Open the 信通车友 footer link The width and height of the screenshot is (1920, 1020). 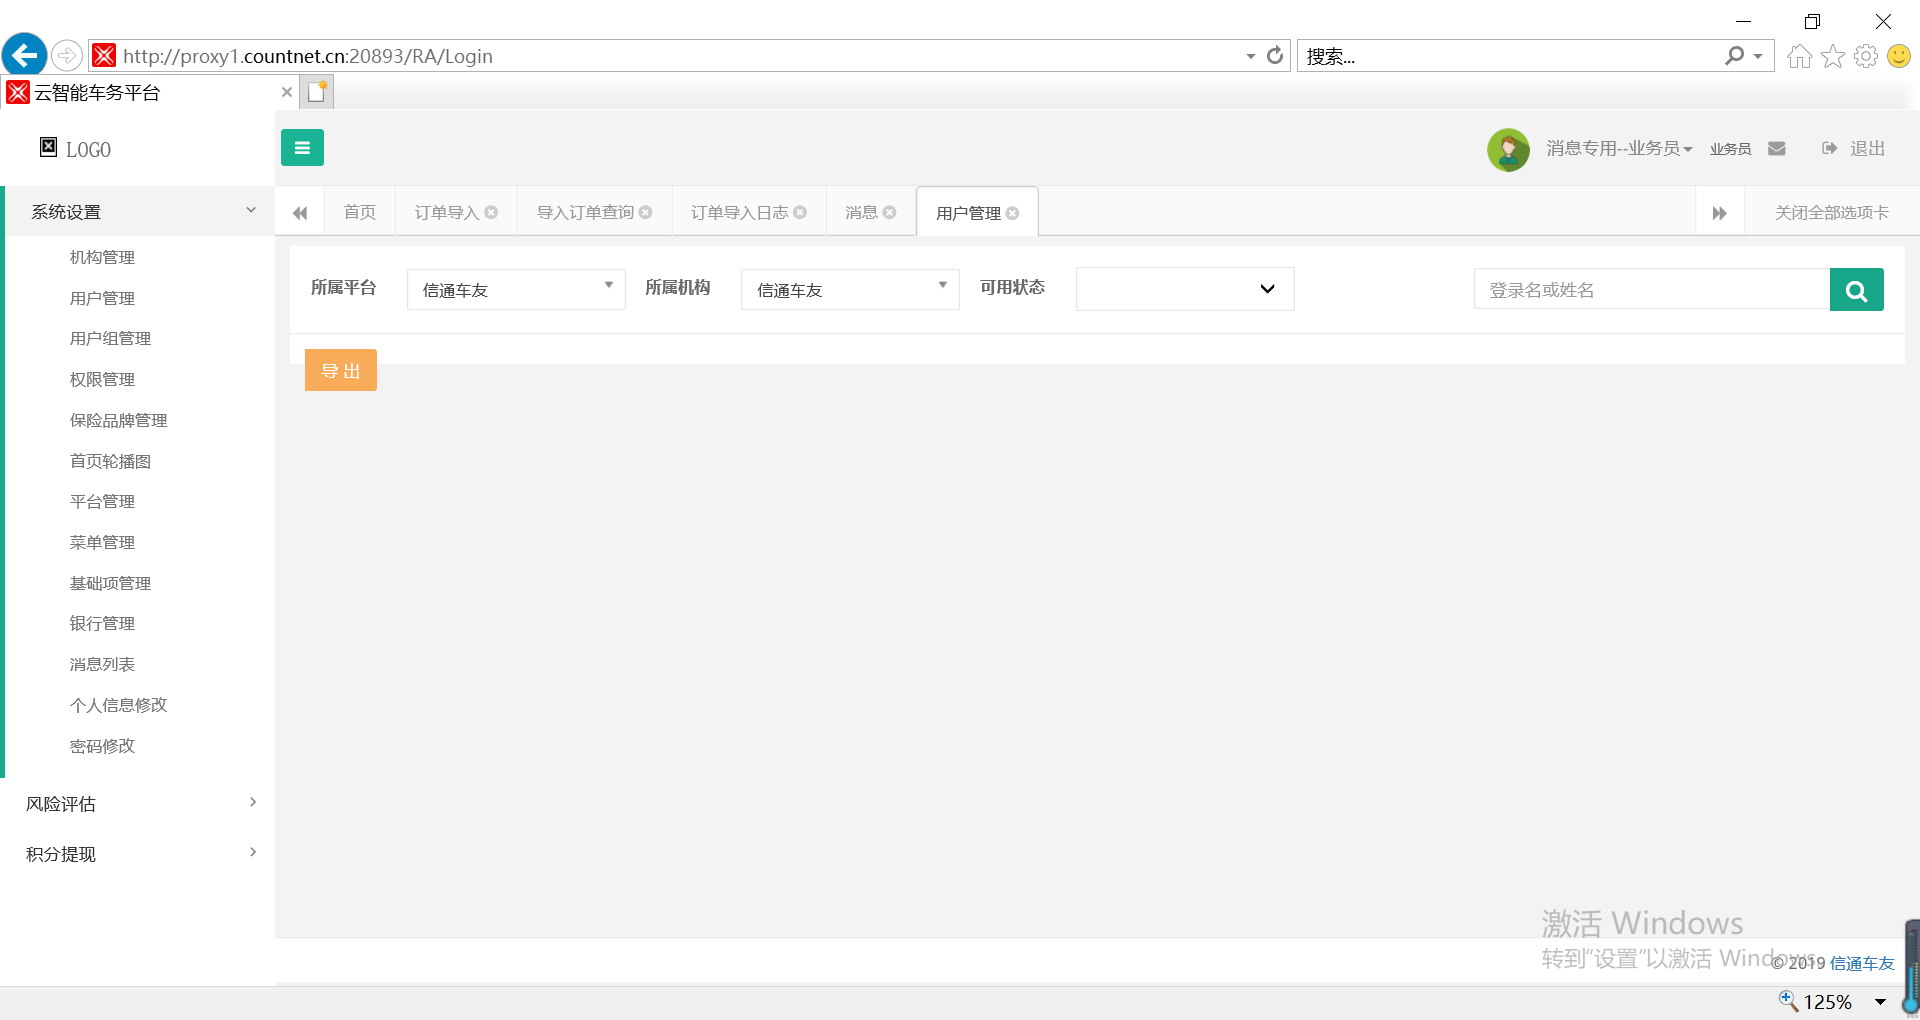point(1862,963)
